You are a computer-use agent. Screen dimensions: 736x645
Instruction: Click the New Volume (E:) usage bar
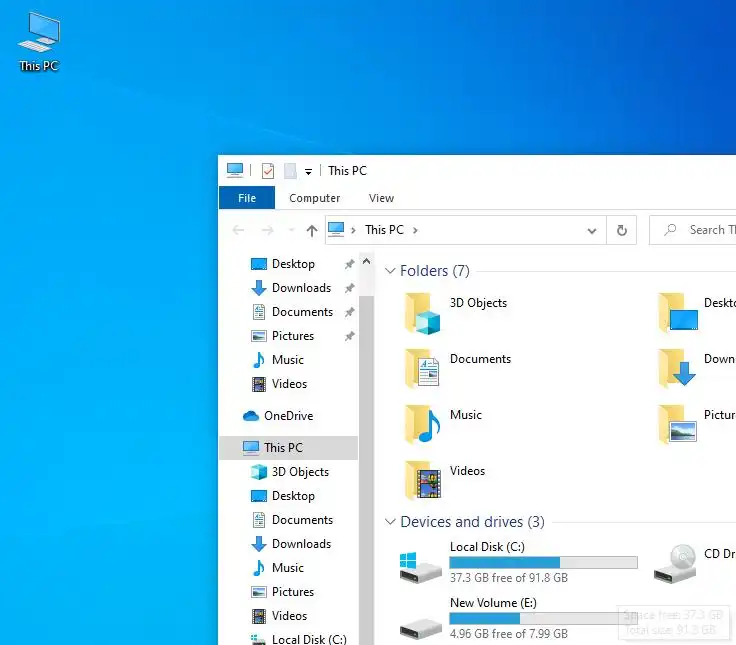pos(543,618)
